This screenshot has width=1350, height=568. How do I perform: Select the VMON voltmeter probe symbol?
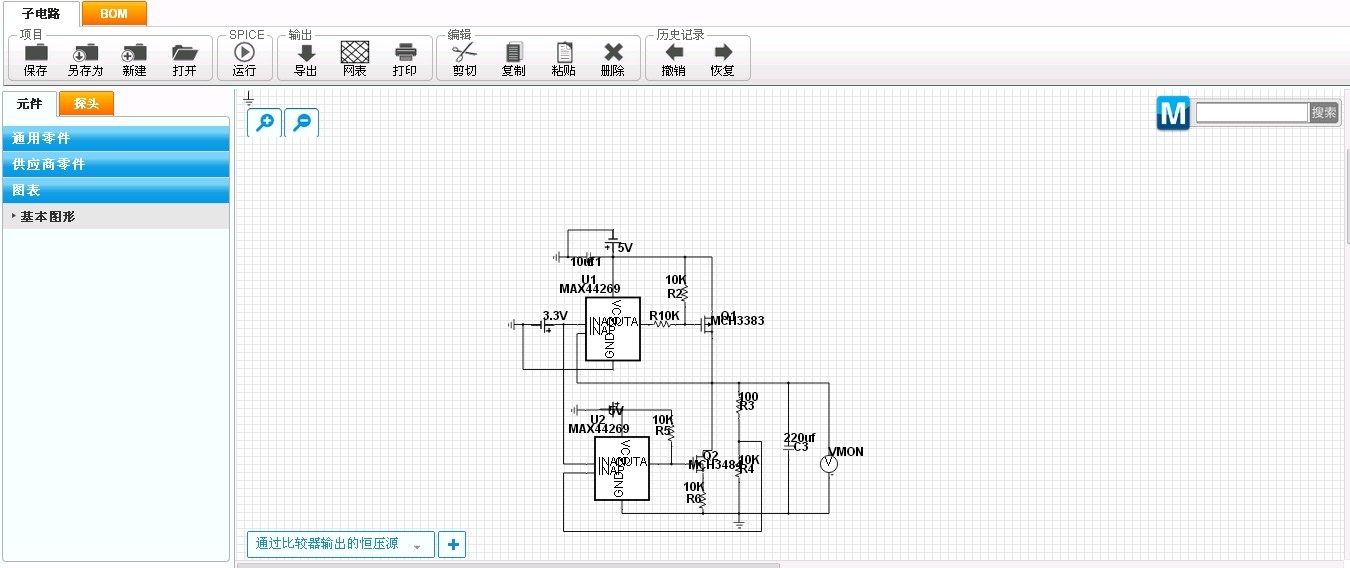coord(828,464)
